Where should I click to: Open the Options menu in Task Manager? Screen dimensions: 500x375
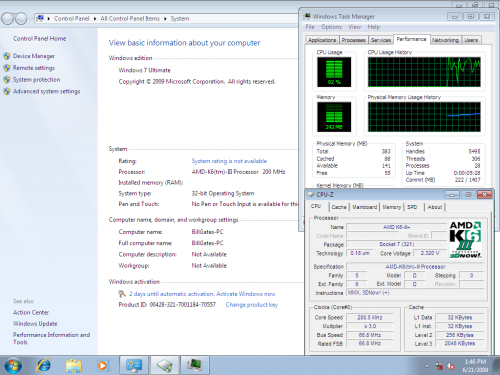click(x=331, y=27)
